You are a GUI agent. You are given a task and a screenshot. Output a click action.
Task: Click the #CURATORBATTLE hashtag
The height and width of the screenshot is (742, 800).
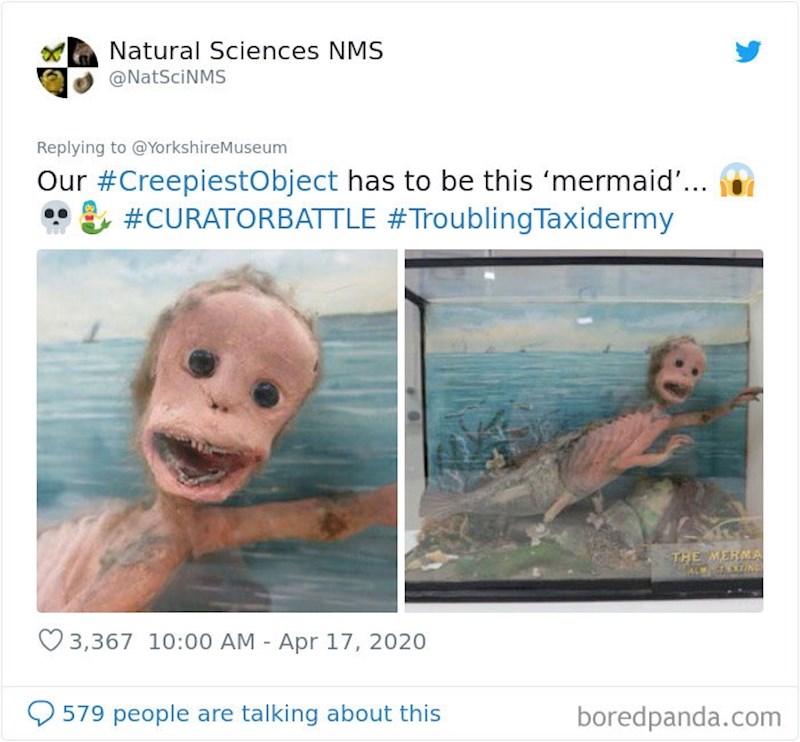point(249,218)
